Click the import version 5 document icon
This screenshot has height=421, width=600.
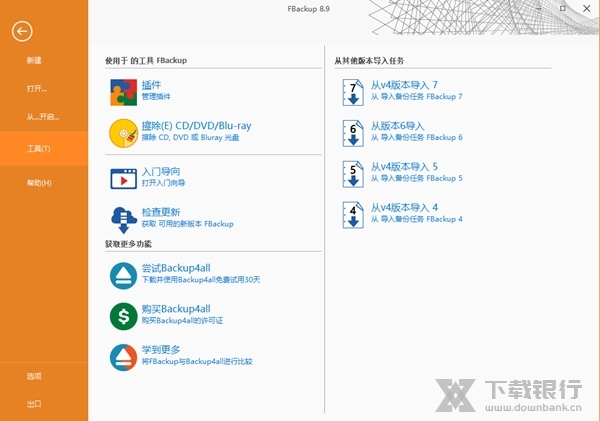353,174
